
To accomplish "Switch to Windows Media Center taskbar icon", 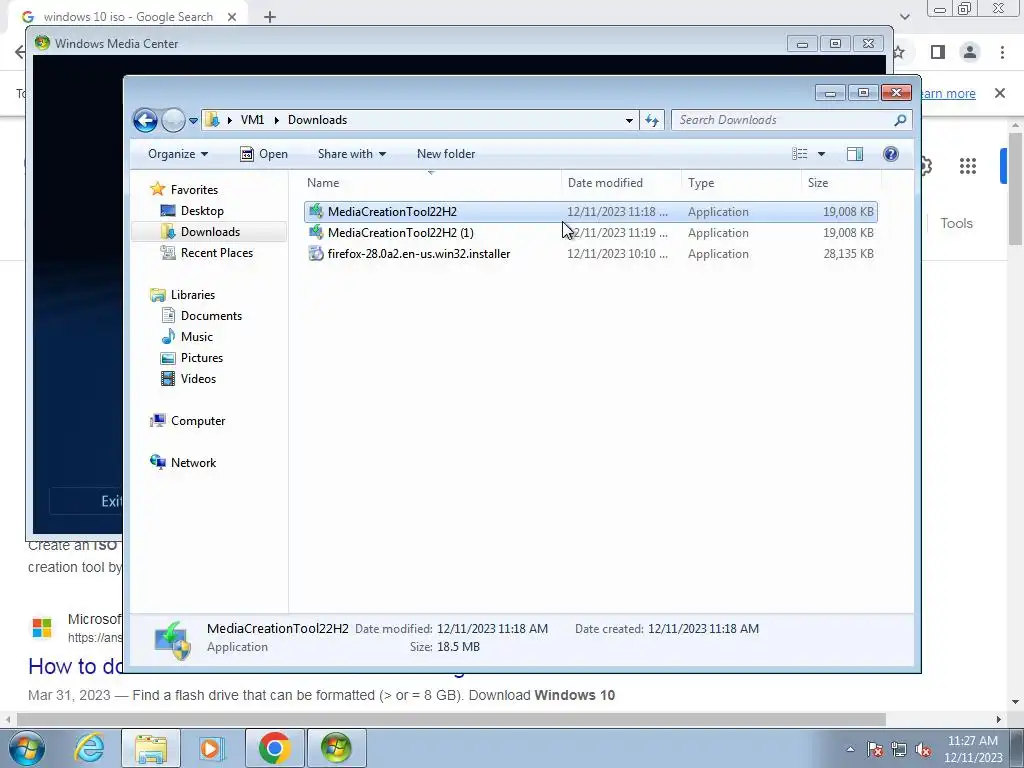I will (x=336, y=748).
